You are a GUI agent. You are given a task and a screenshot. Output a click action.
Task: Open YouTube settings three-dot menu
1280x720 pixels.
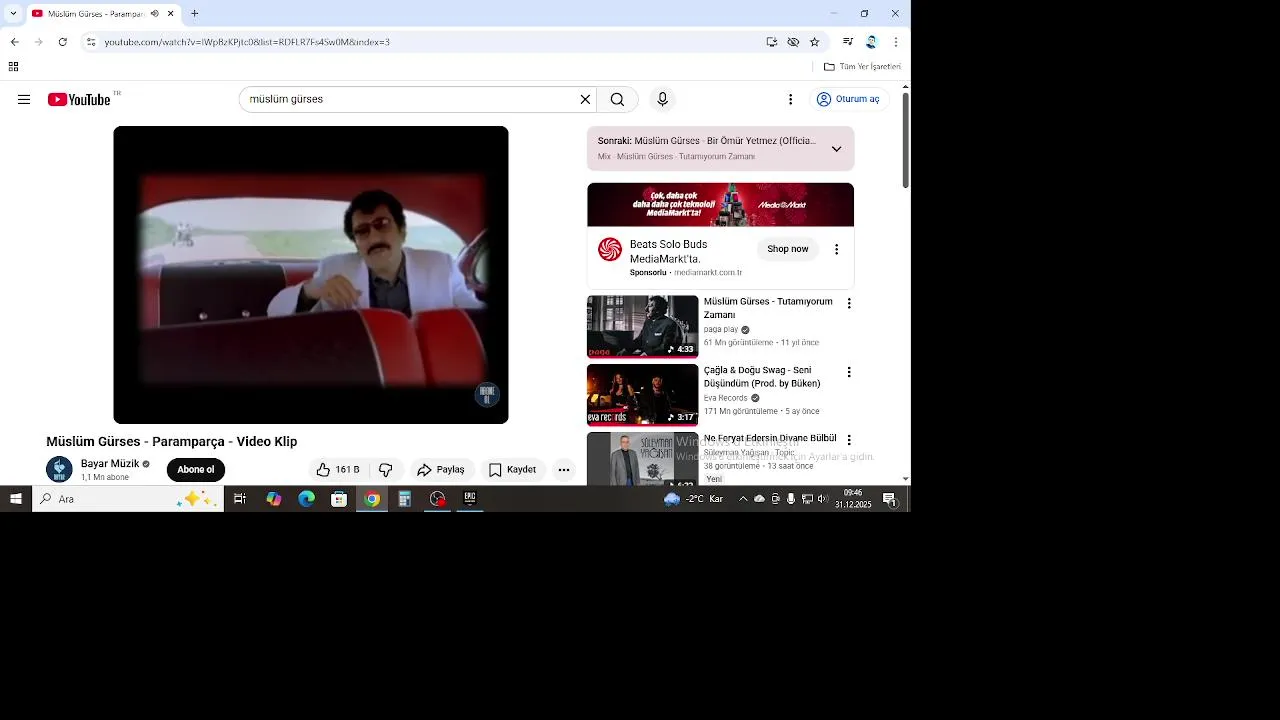(790, 99)
